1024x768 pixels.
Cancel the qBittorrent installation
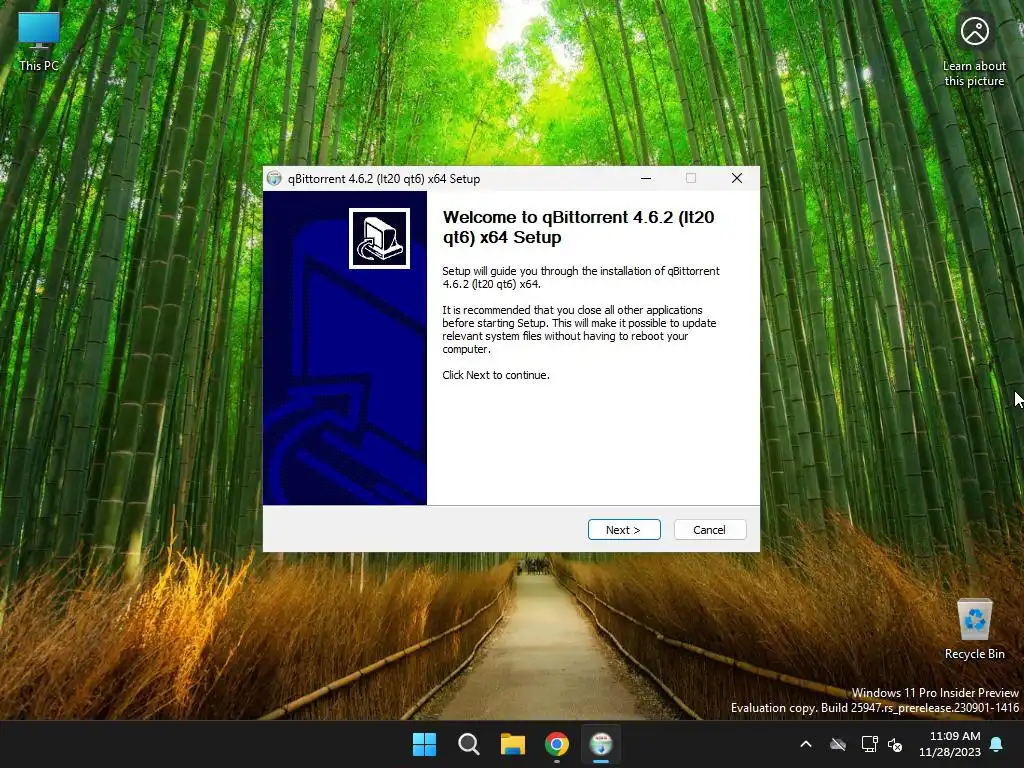(x=709, y=530)
